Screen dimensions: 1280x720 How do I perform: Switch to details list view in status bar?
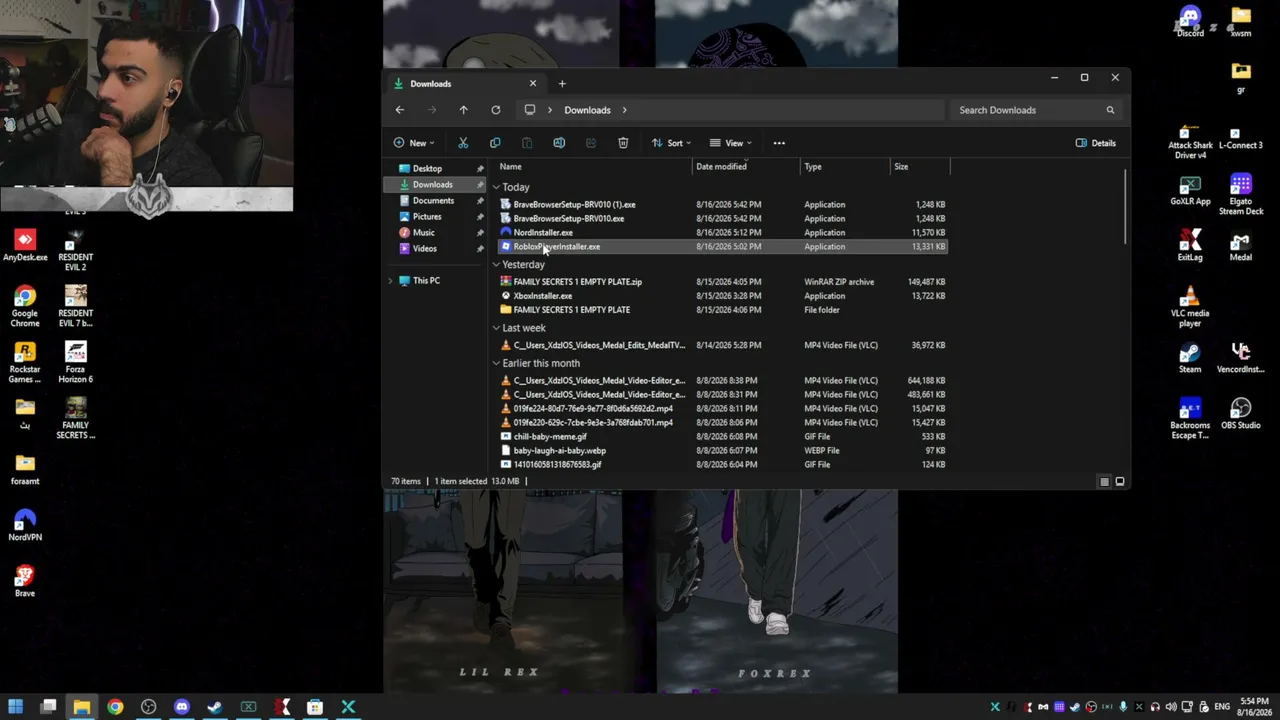[1104, 482]
